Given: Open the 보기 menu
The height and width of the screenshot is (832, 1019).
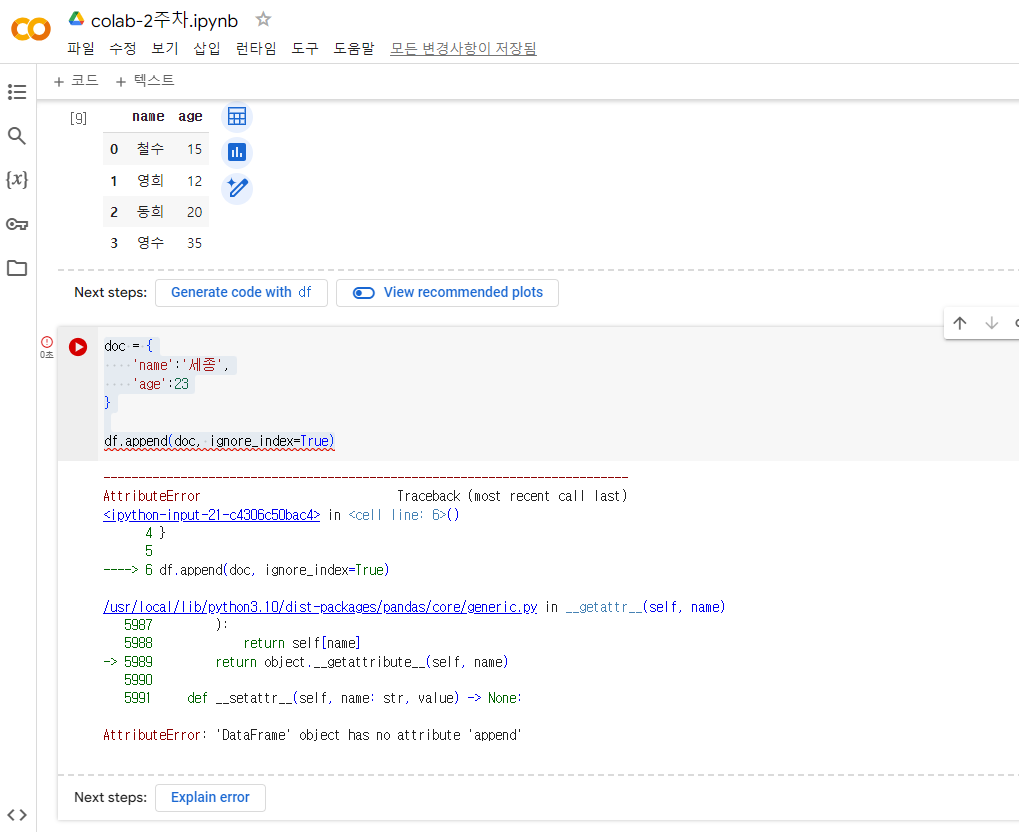Looking at the screenshot, I should click(x=165, y=48).
